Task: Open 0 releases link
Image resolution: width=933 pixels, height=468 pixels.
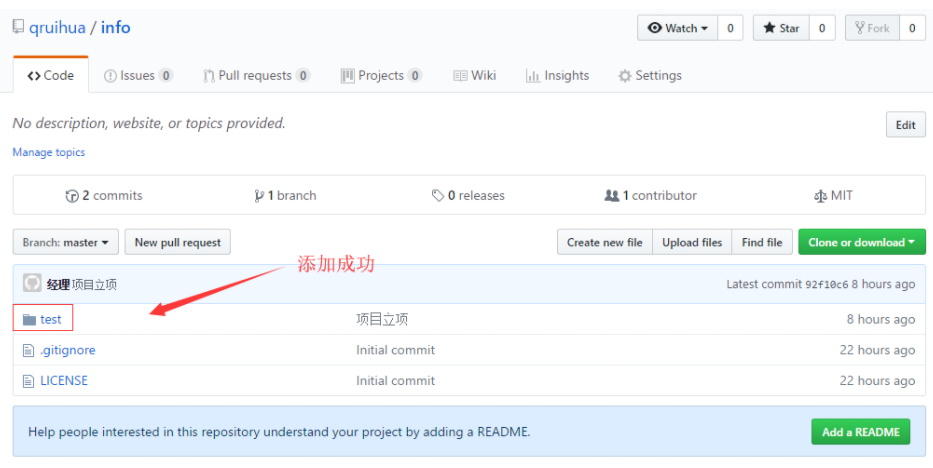Action: point(468,196)
